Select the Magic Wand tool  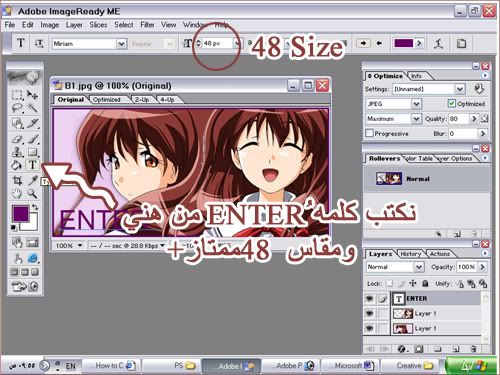(32, 108)
